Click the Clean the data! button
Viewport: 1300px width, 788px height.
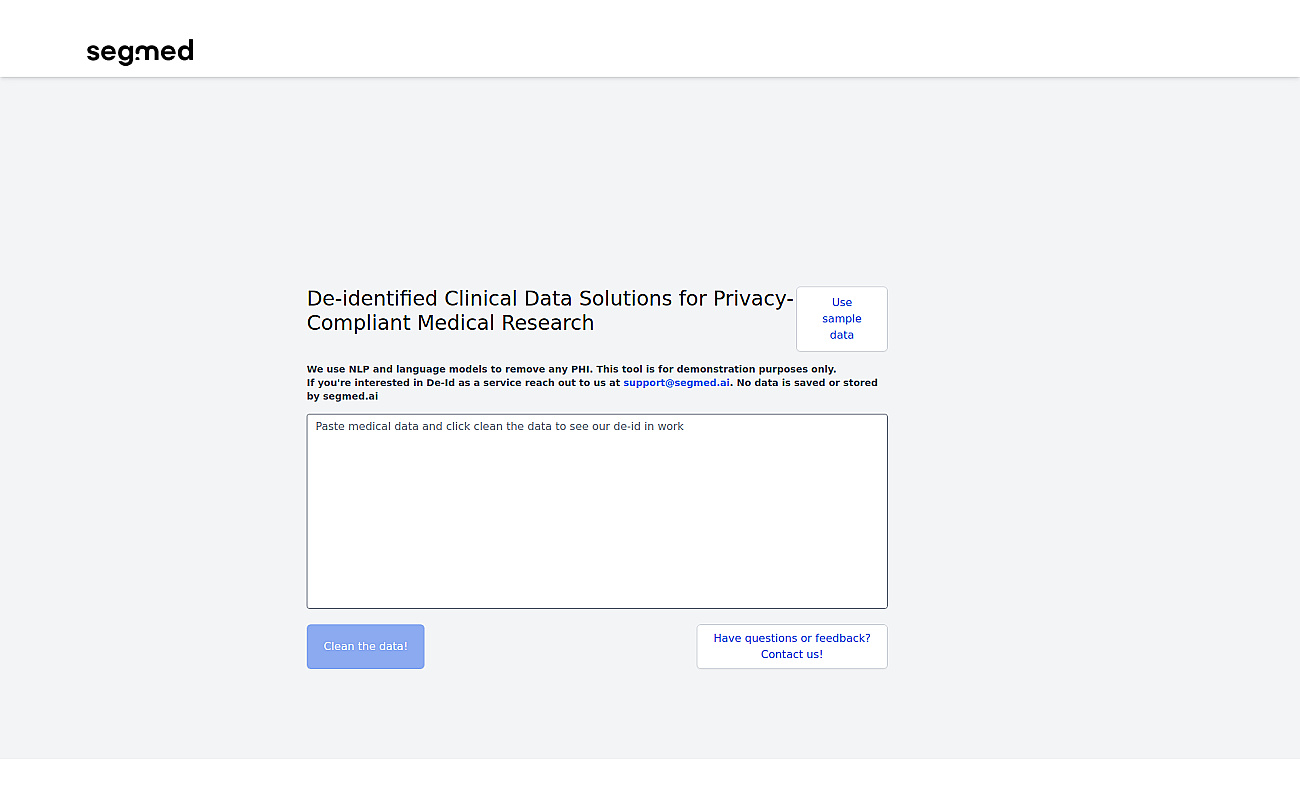365,647
